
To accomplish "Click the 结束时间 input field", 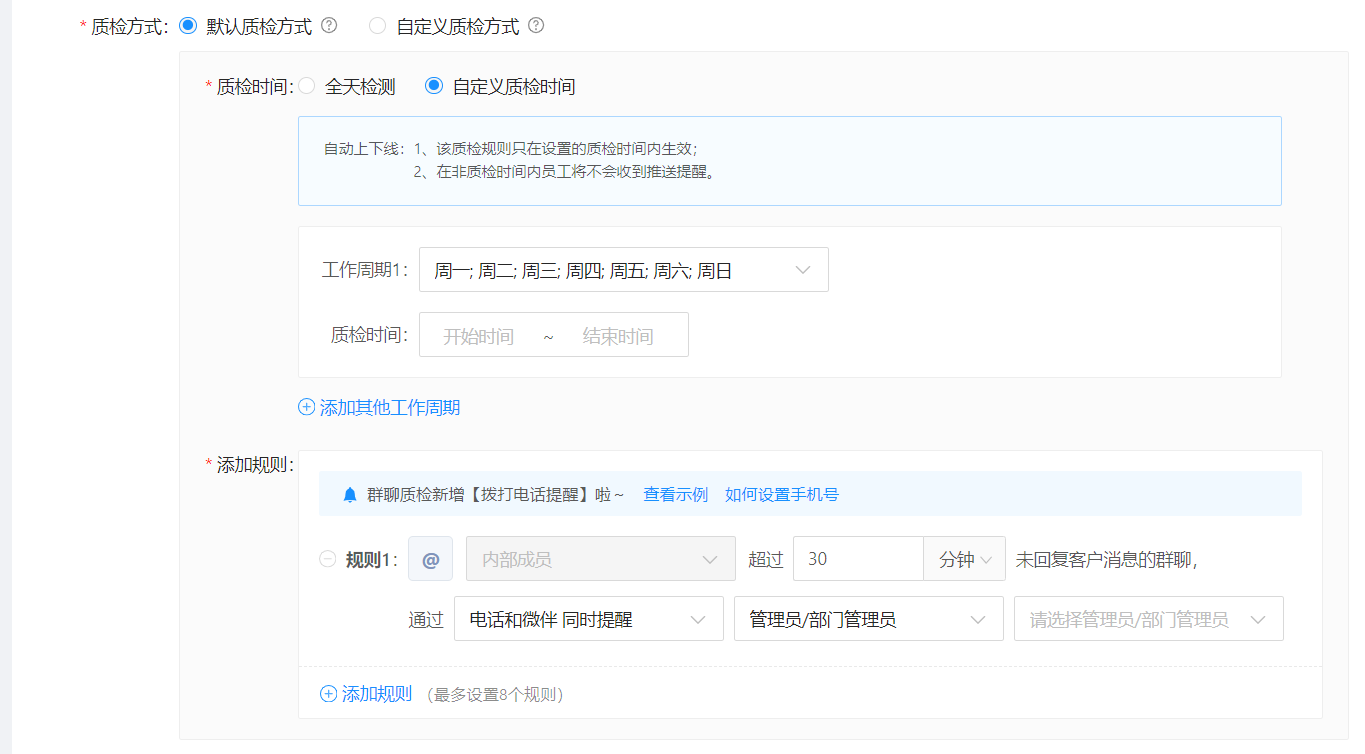I will [618, 336].
